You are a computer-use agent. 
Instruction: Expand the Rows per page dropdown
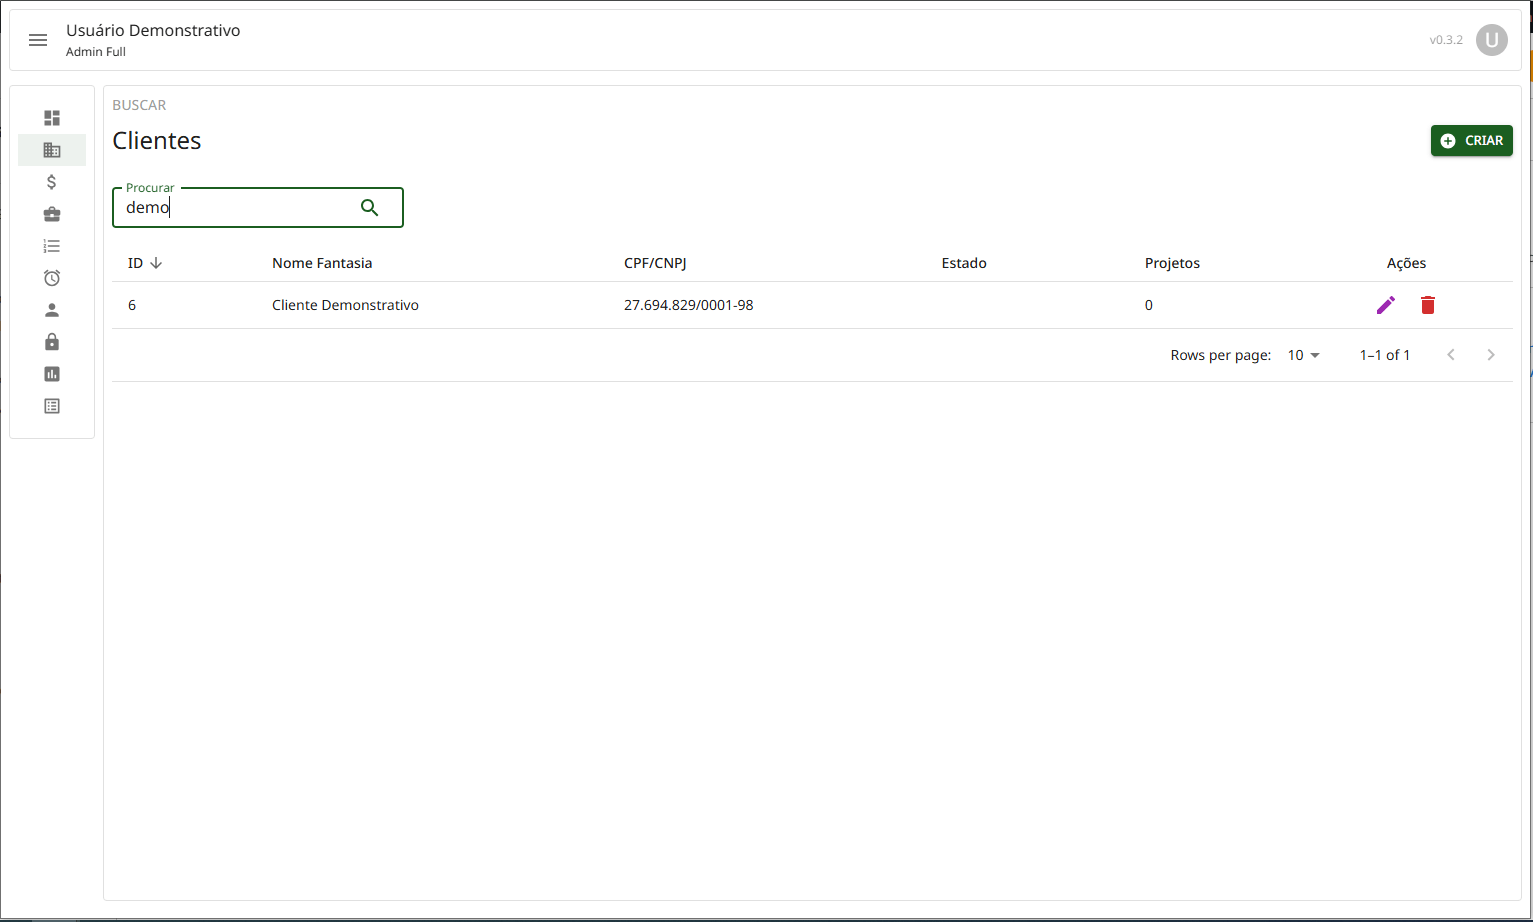pos(1303,355)
